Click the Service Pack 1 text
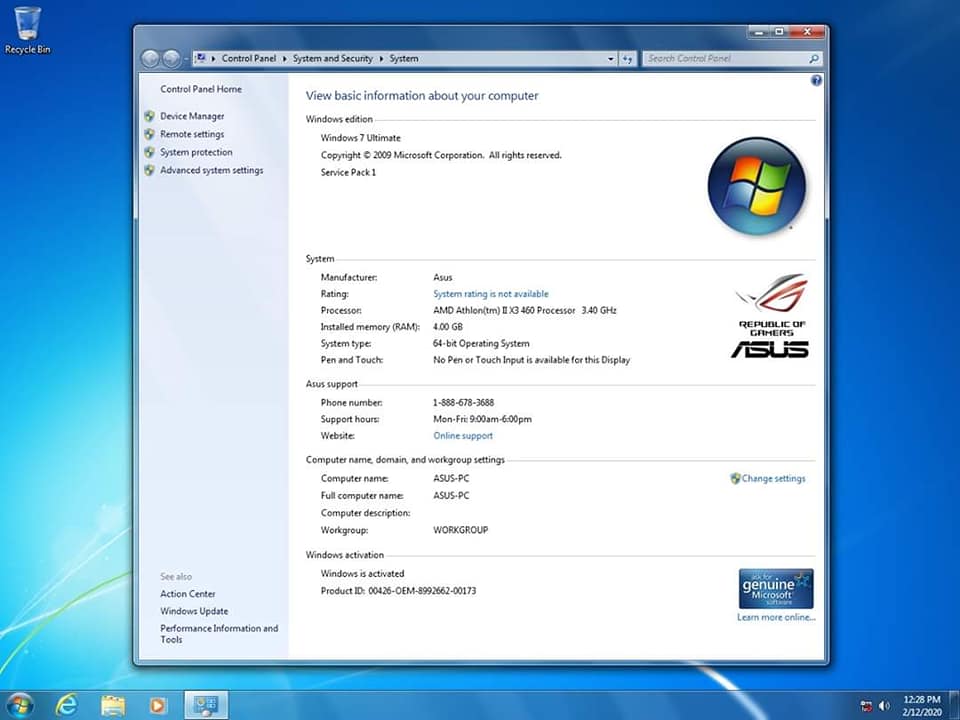Viewport: 960px width, 720px height. 348,172
